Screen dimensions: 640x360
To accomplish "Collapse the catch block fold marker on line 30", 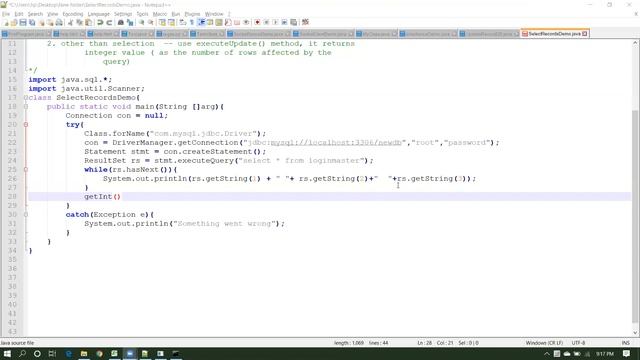I will click(26, 215).
